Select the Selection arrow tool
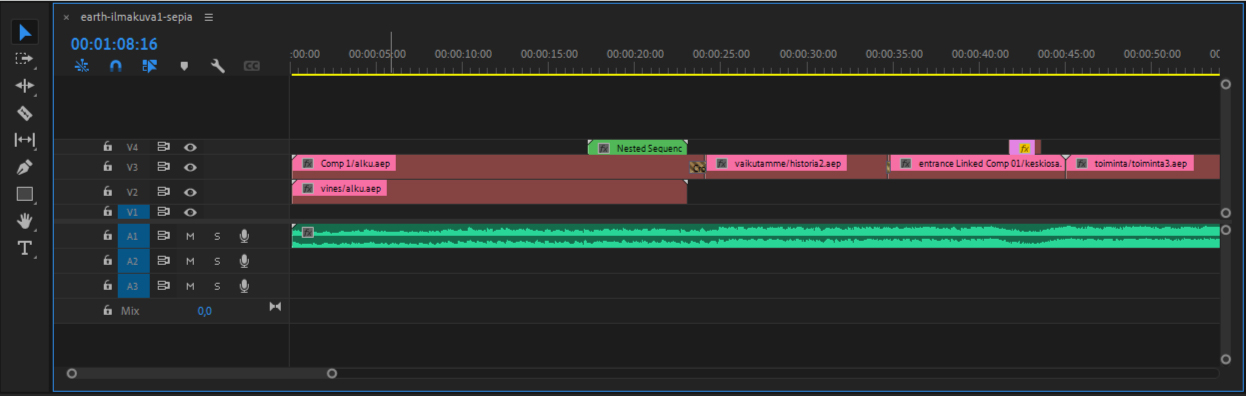This screenshot has height=396, width=1246. pyautogui.click(x=25, y=32)
